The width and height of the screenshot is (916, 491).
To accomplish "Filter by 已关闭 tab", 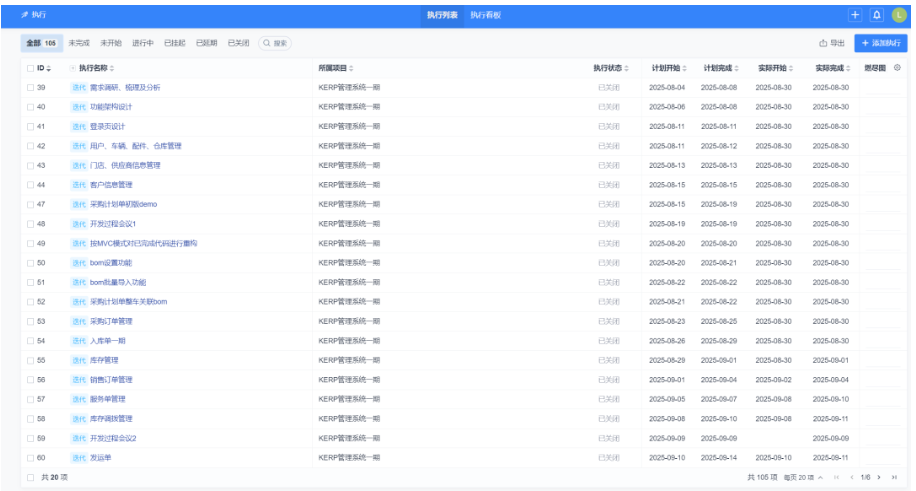I will point(238,43).
